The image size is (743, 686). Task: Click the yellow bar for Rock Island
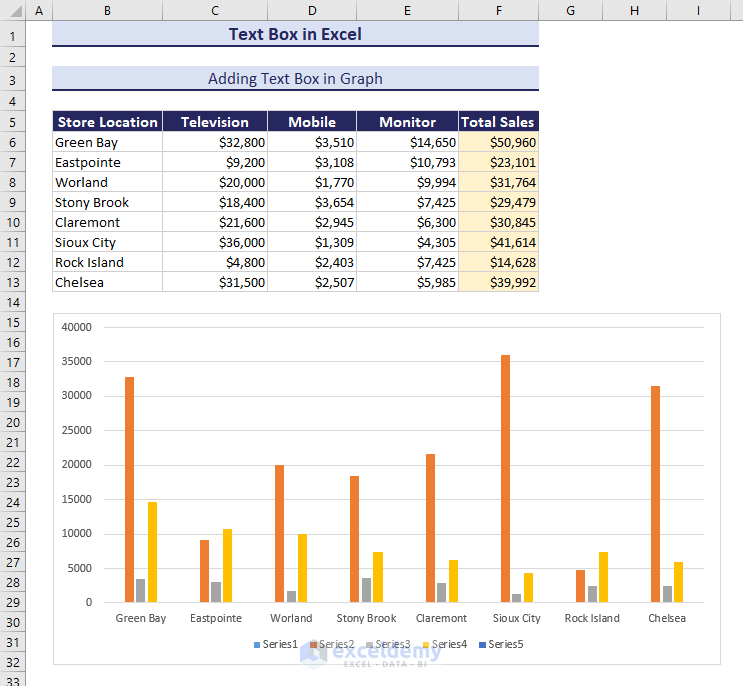coord(603,577)
